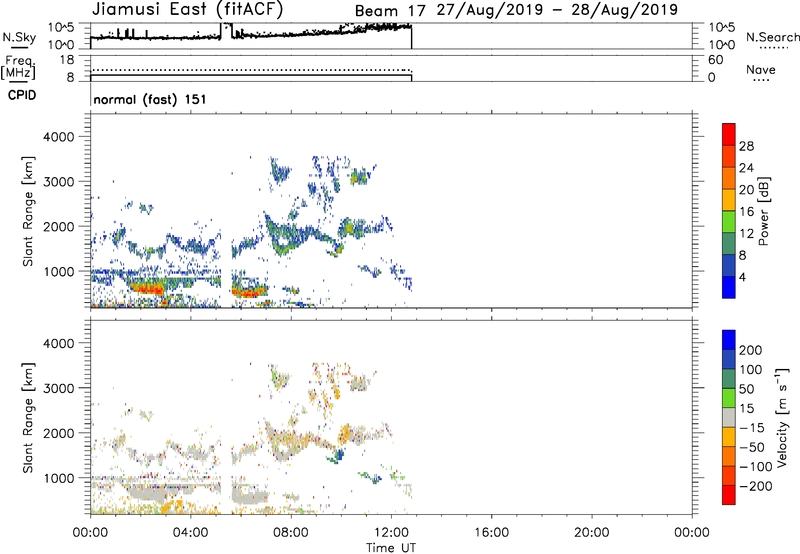Image resolution: width=800 pixels, height=554 pixels.
Task: Click the '4000' tick on the power panel
Action: coord(59,137)
